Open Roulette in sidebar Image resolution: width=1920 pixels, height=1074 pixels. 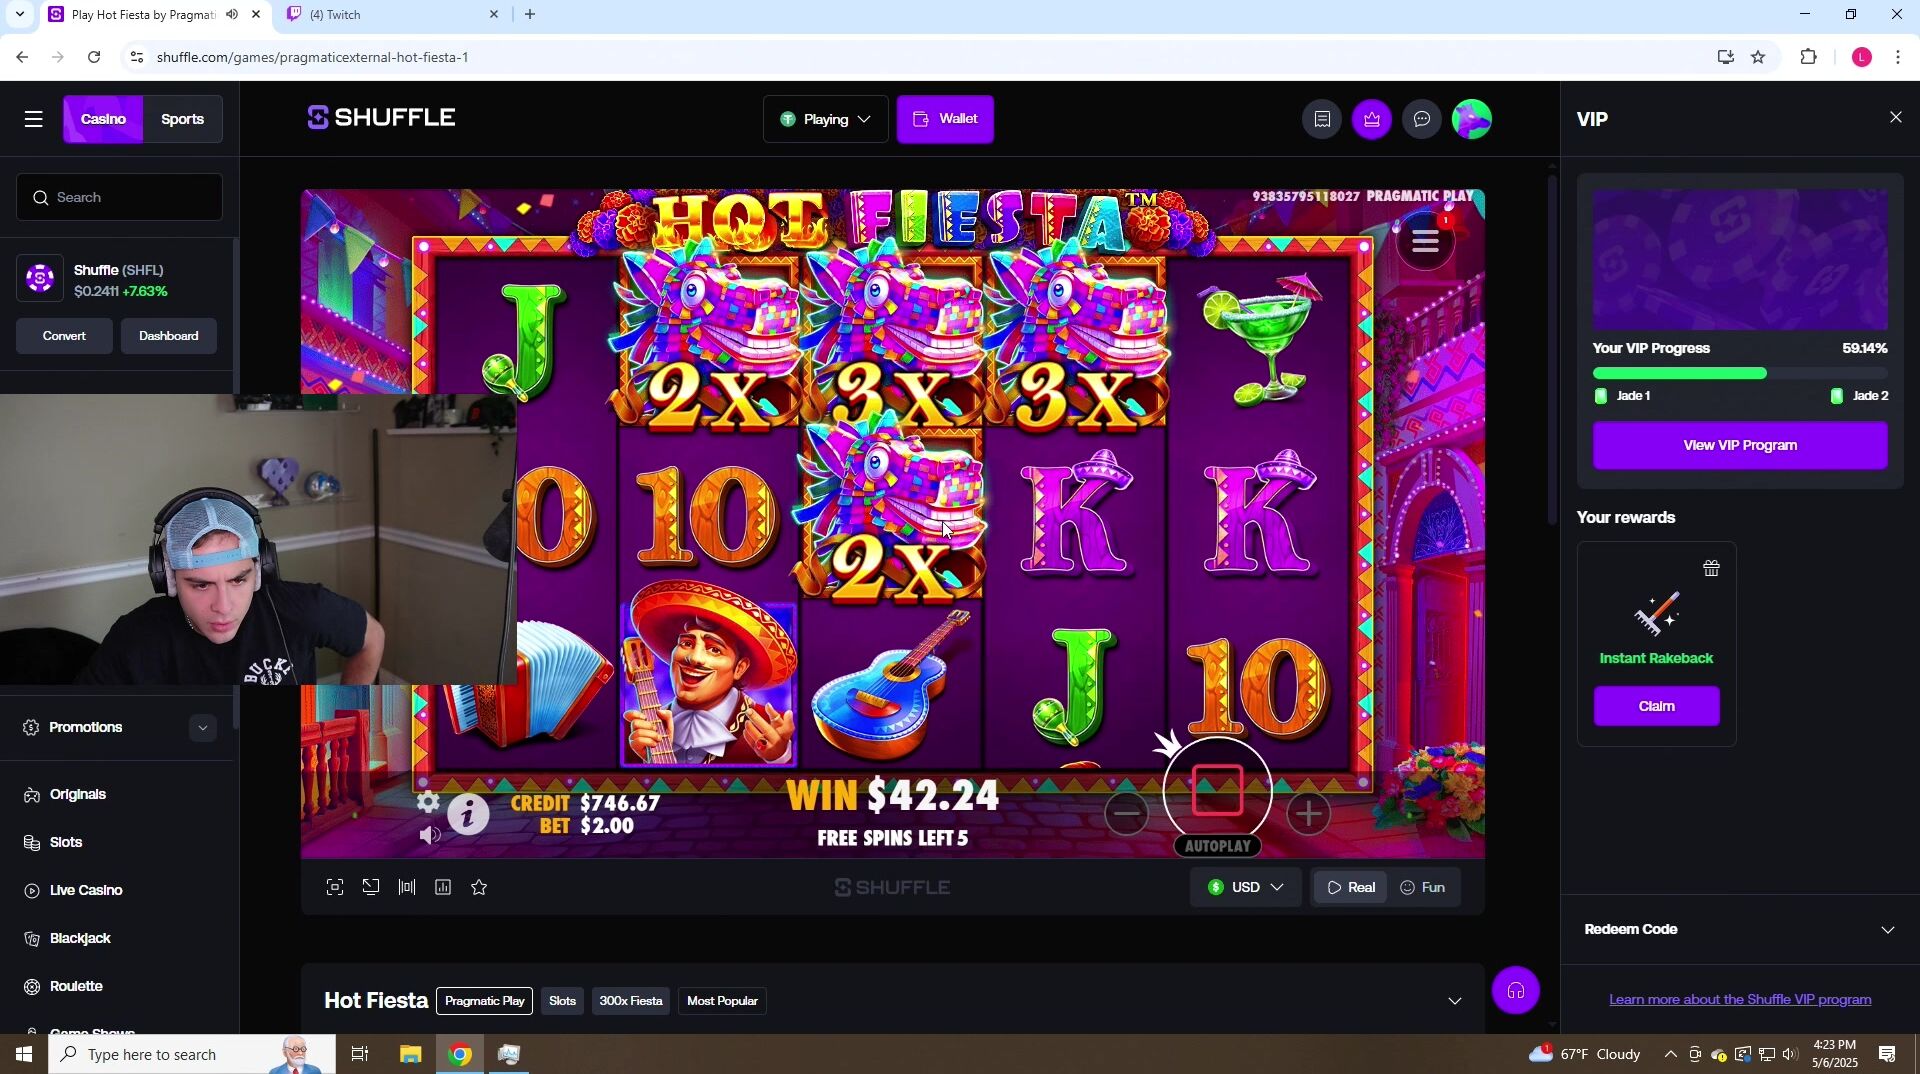76,986
